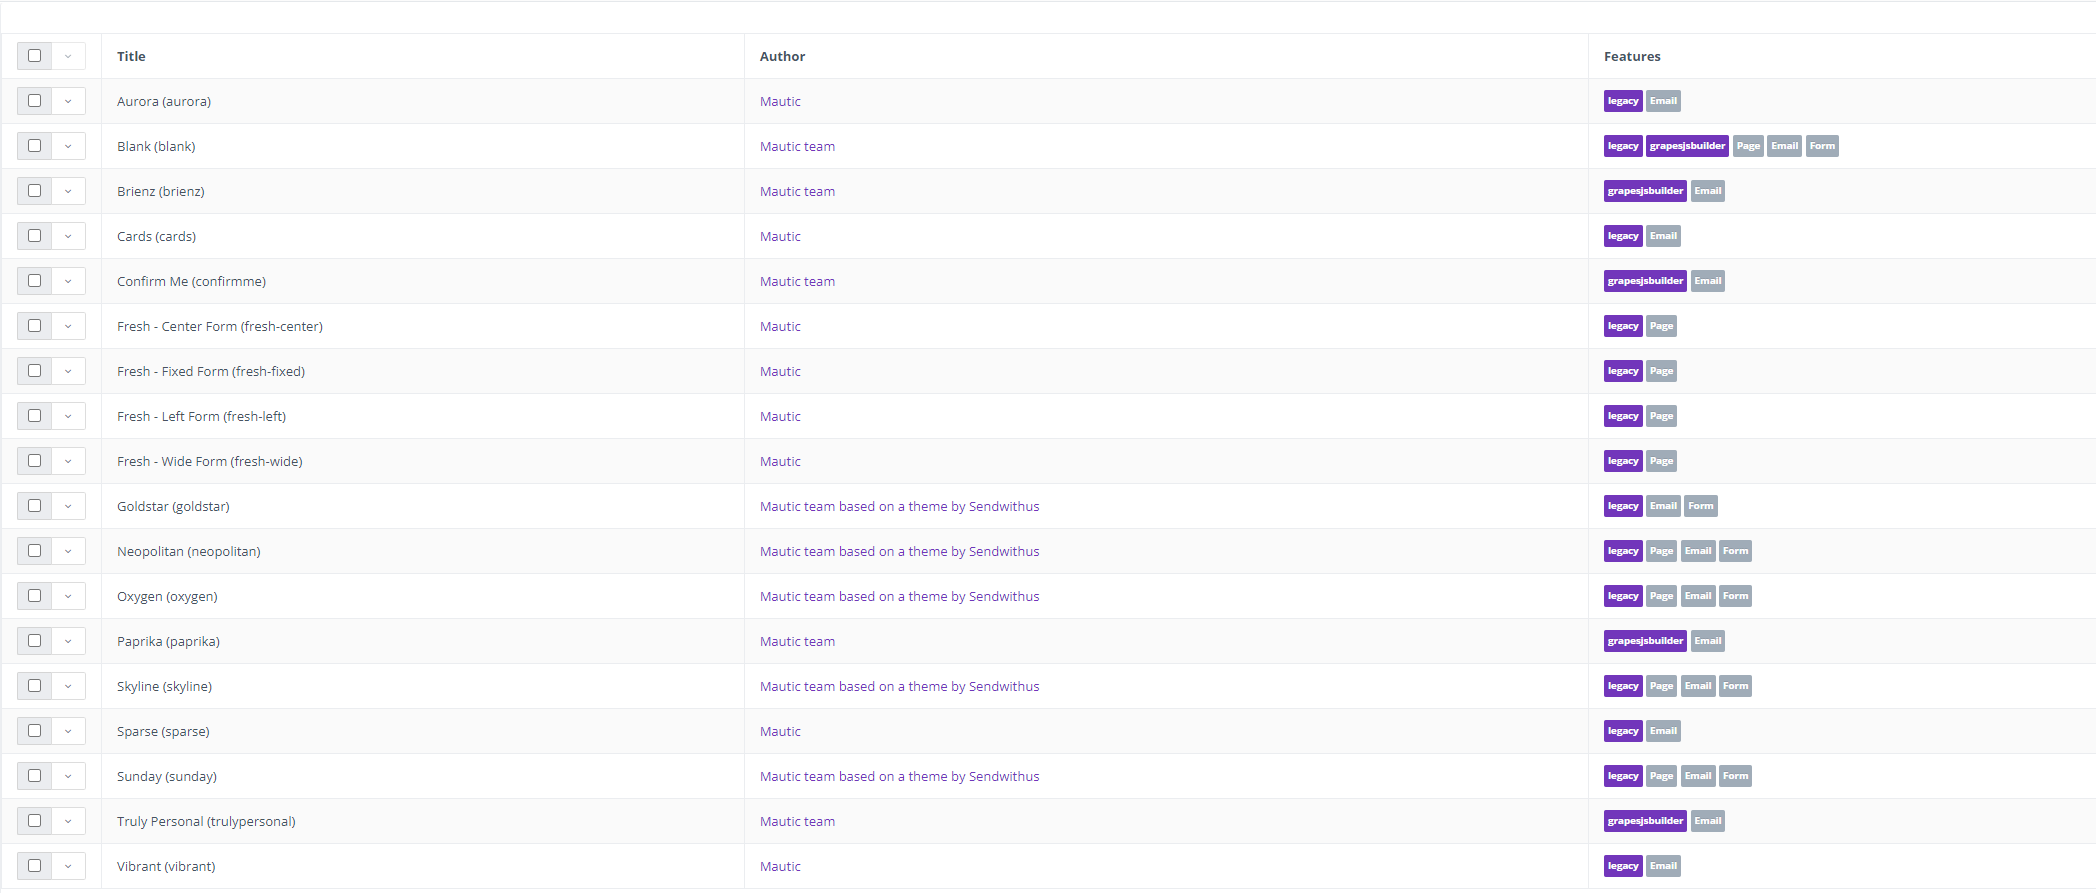Expand the Blank theme actions dropdown
Screen dimensions: 2096x893
coord(68,146)
